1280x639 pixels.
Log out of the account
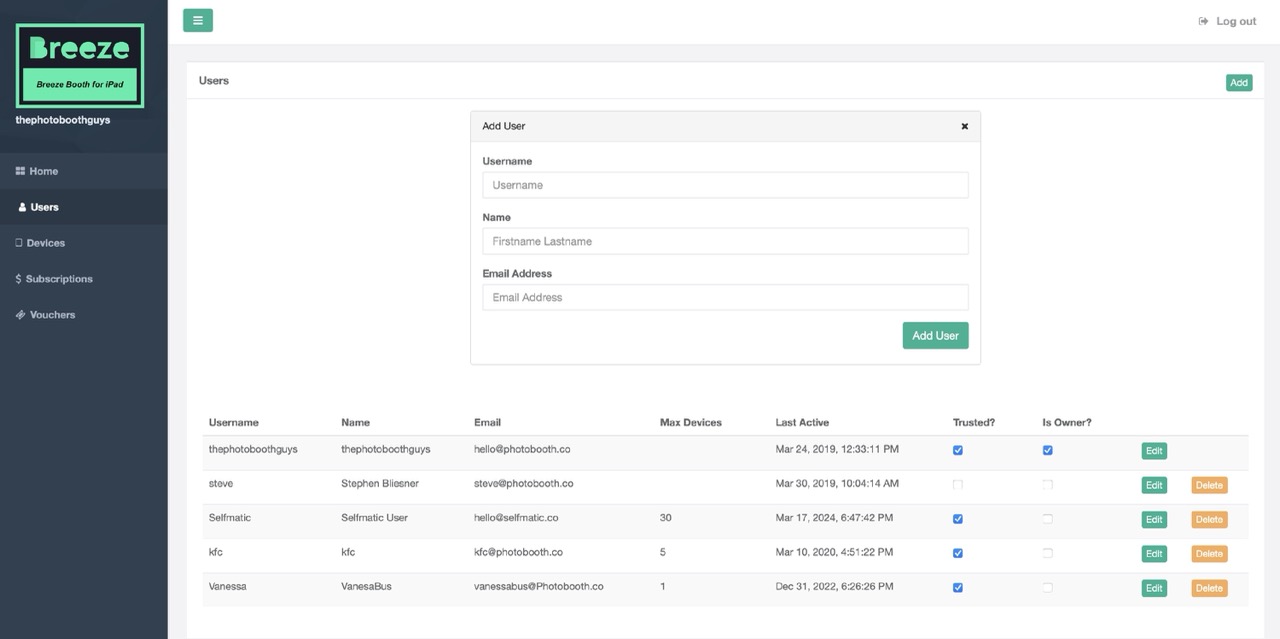(x=1228, y=21)
